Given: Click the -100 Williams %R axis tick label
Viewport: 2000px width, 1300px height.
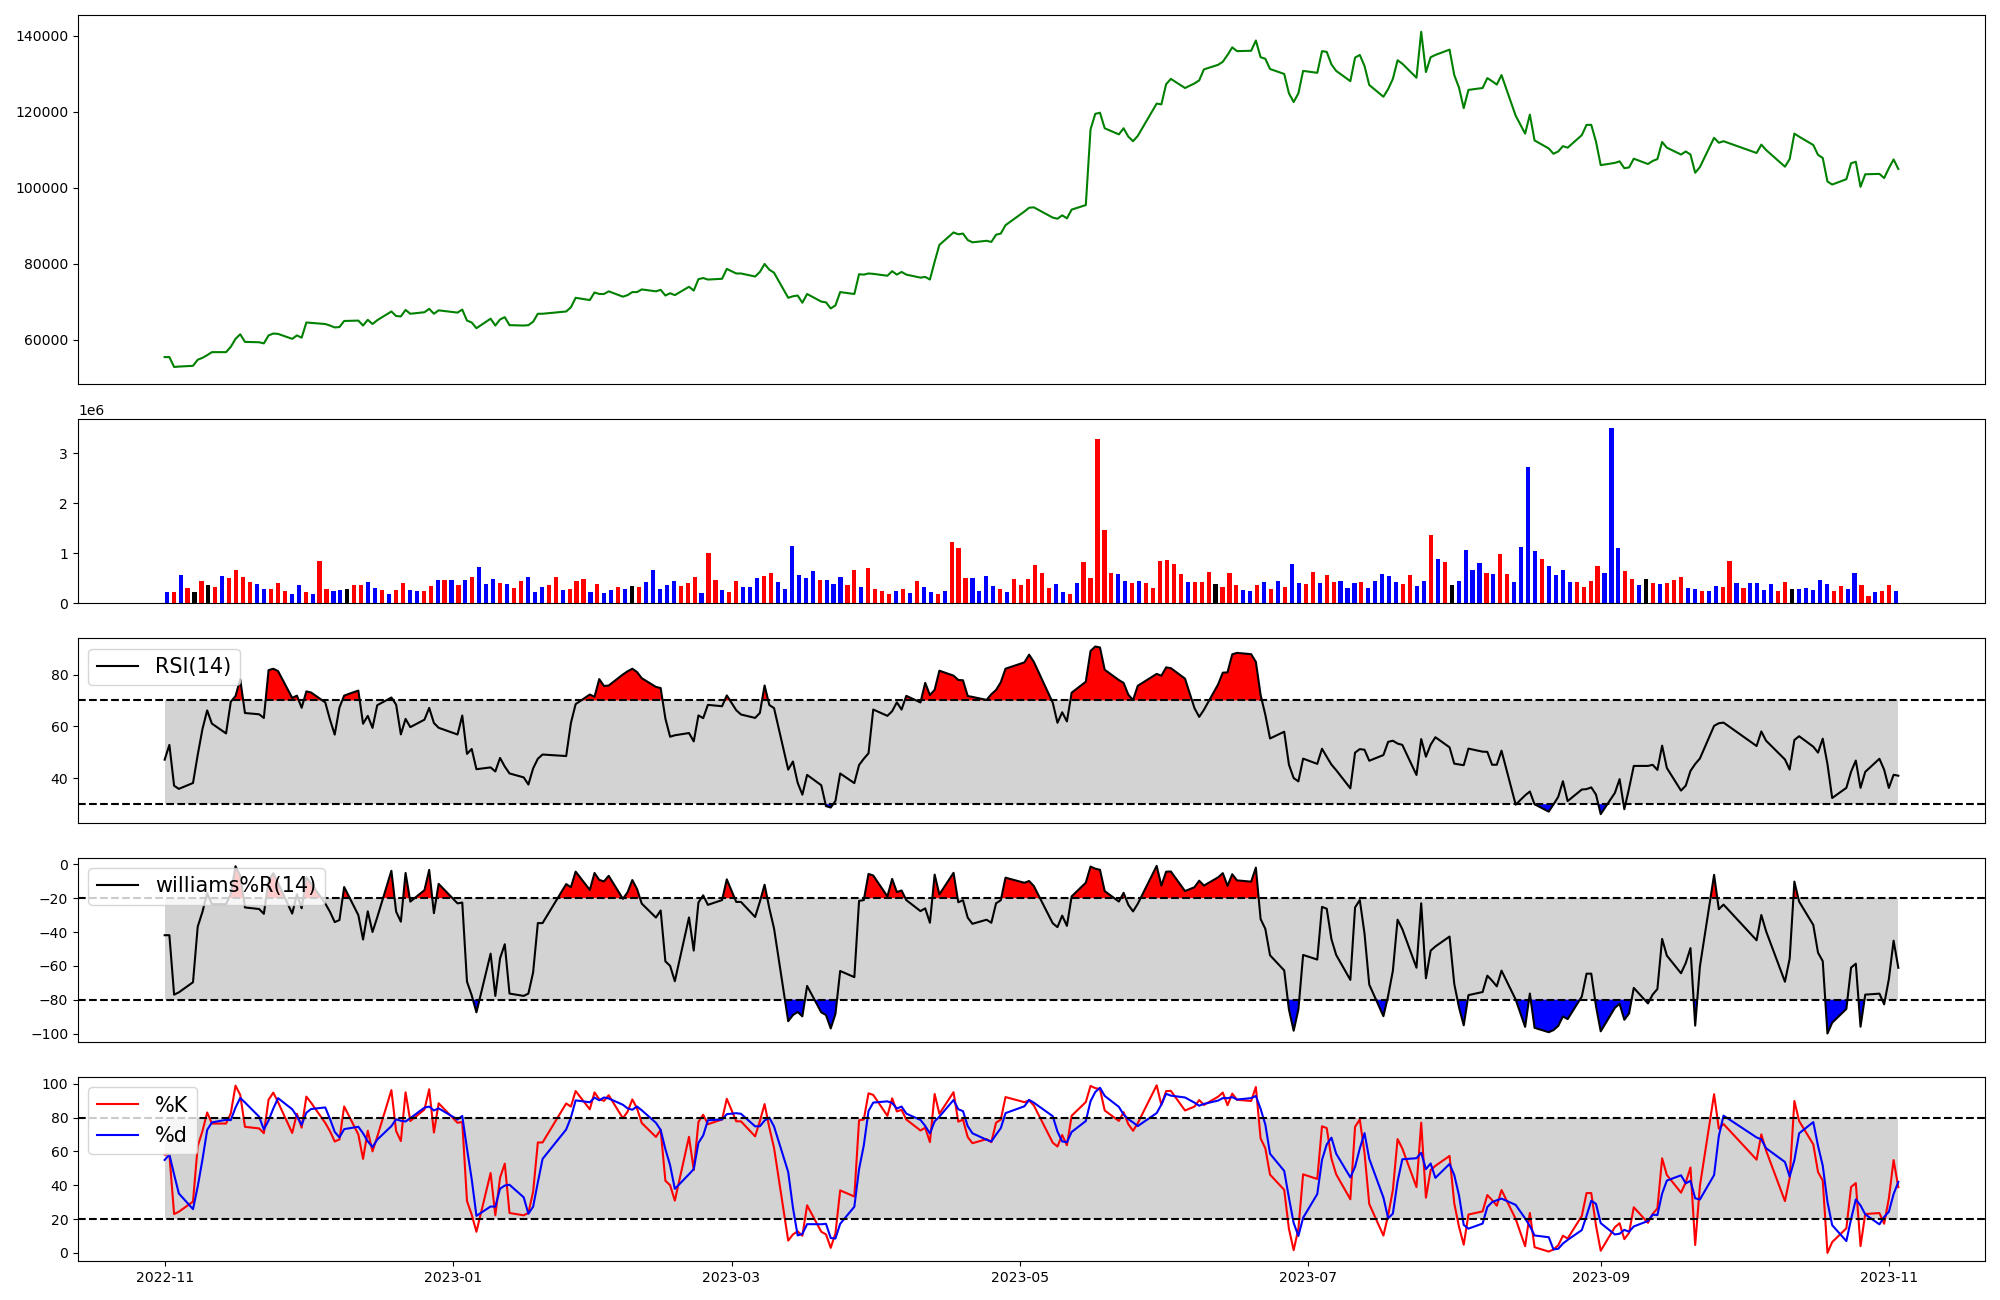Looking at the screenshot, I should click(x=49, y=1034).
